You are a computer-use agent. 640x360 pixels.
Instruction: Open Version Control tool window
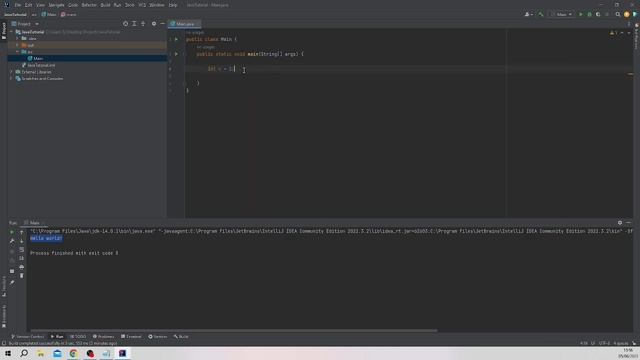point(27,337)
